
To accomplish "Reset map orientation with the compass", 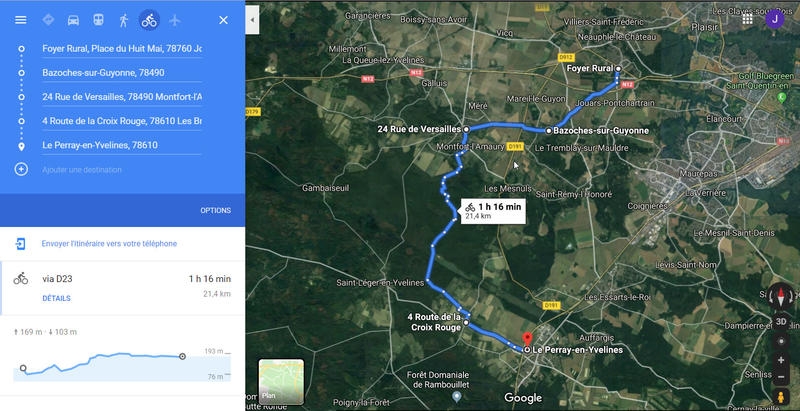I will [x=781, y=296].
